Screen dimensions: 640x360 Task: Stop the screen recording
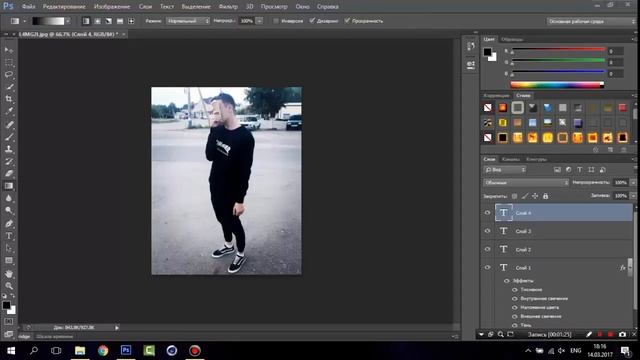click(x=610, y=334)
